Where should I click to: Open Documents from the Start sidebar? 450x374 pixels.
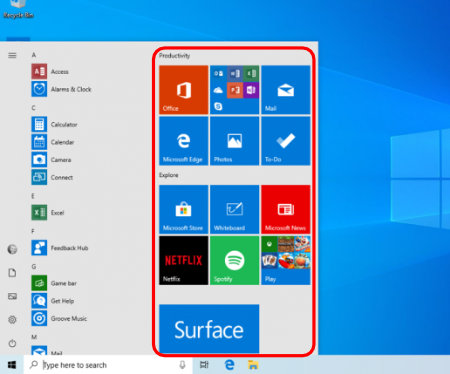(x=12, y=273)
